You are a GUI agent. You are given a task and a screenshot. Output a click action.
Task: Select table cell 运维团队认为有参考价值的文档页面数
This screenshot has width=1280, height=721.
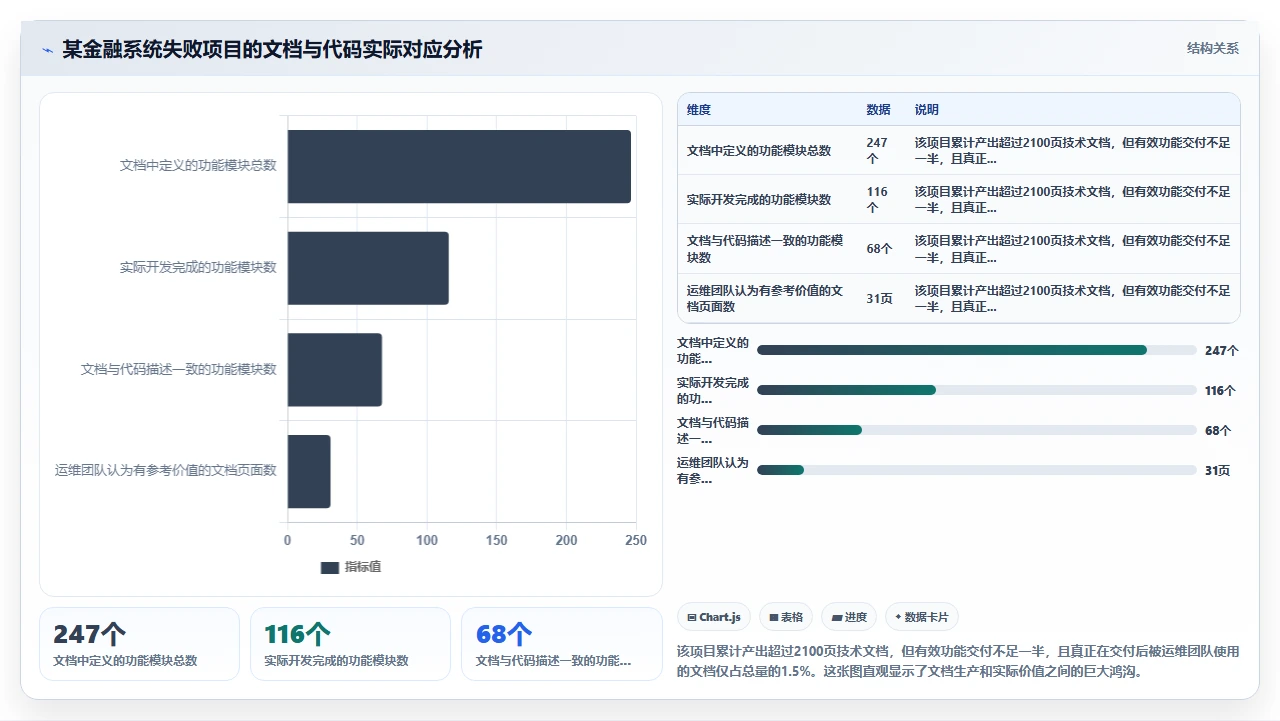click(766, 298)
